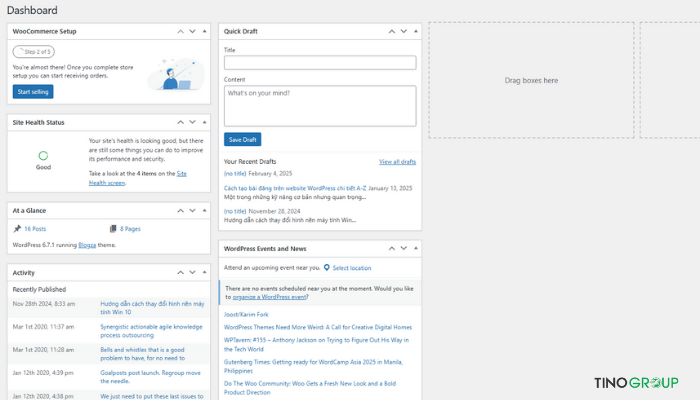700x400 pixels.
Task: Open the Blogza theme link
Action: (87, 245)
